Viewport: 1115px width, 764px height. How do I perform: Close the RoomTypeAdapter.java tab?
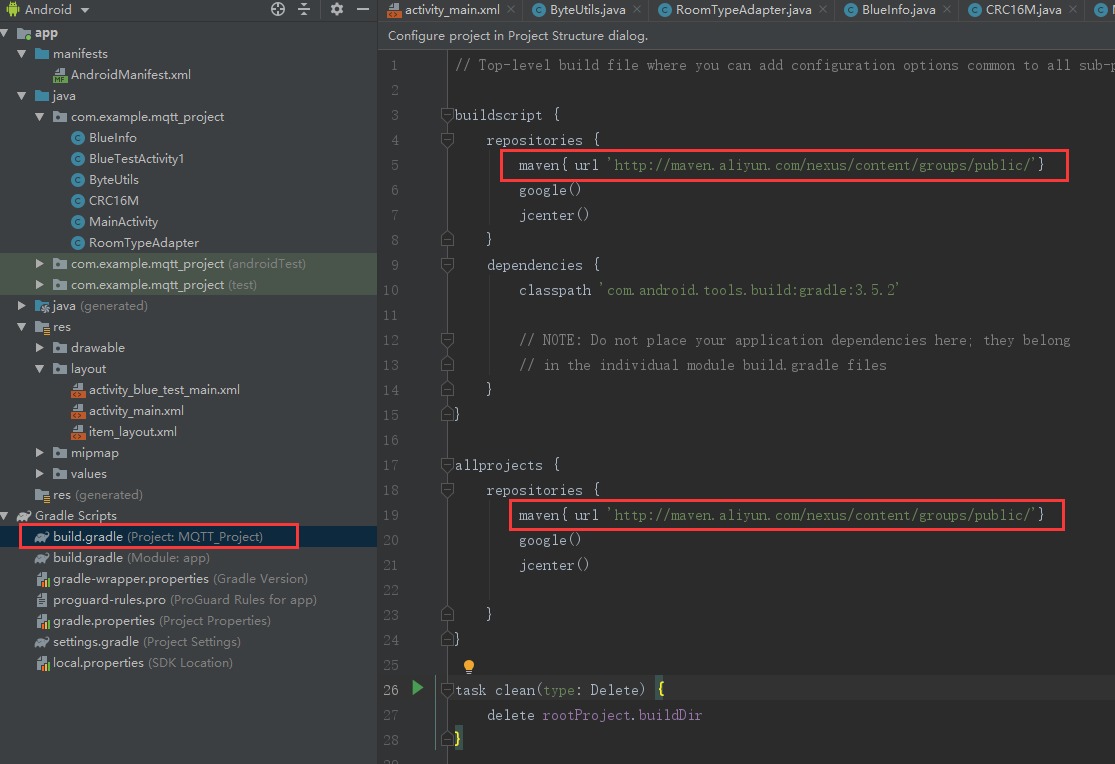(823, 10)
